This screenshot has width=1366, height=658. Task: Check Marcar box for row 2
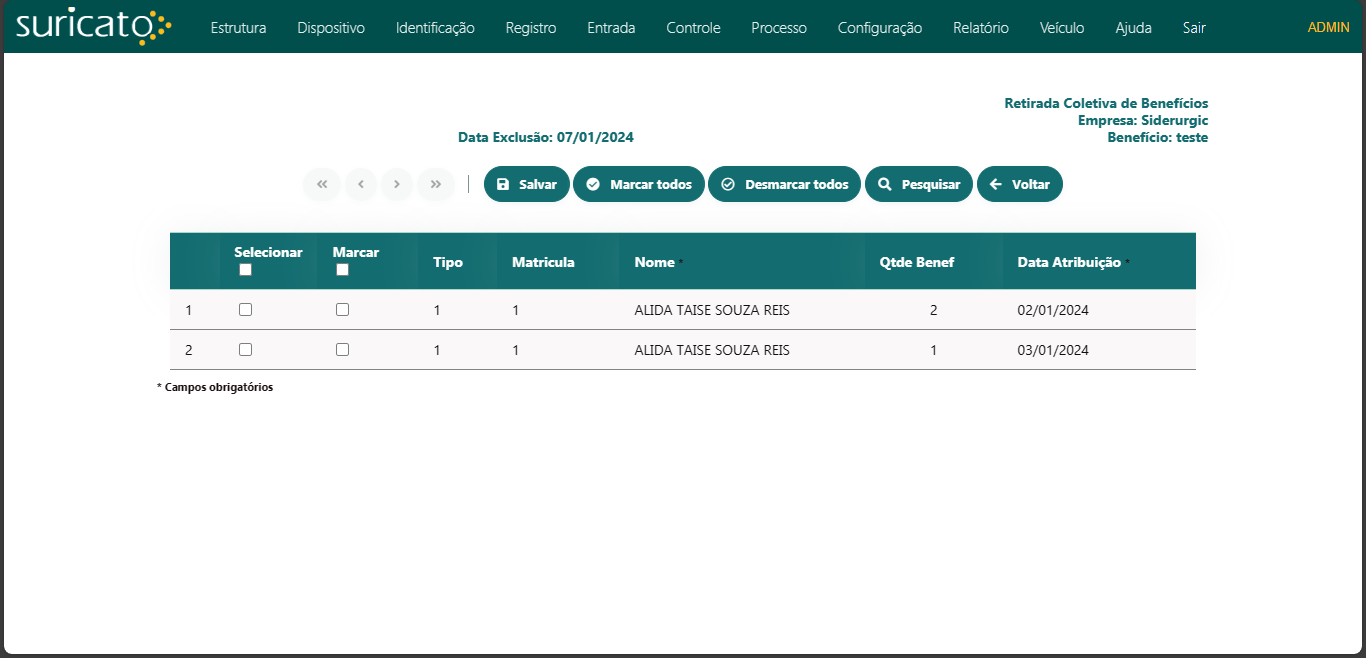click(x=342, y=350)
